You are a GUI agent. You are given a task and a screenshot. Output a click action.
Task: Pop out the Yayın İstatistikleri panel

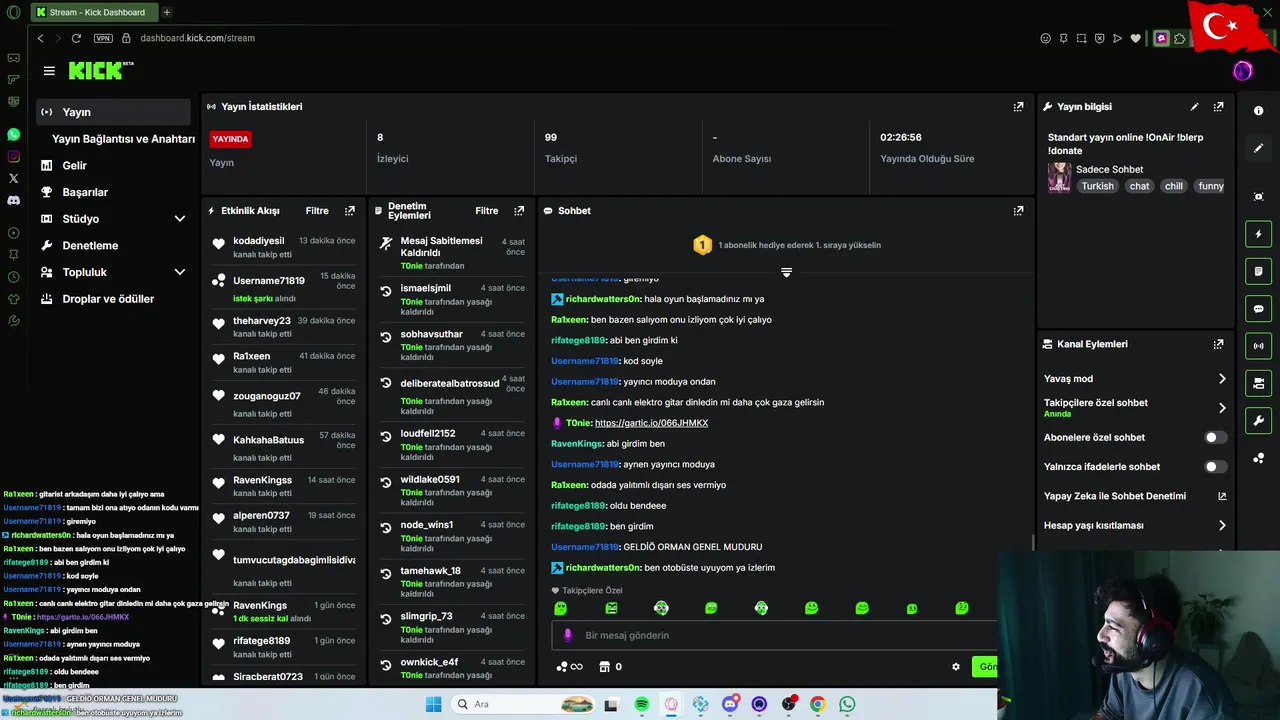pos(1018,107)
